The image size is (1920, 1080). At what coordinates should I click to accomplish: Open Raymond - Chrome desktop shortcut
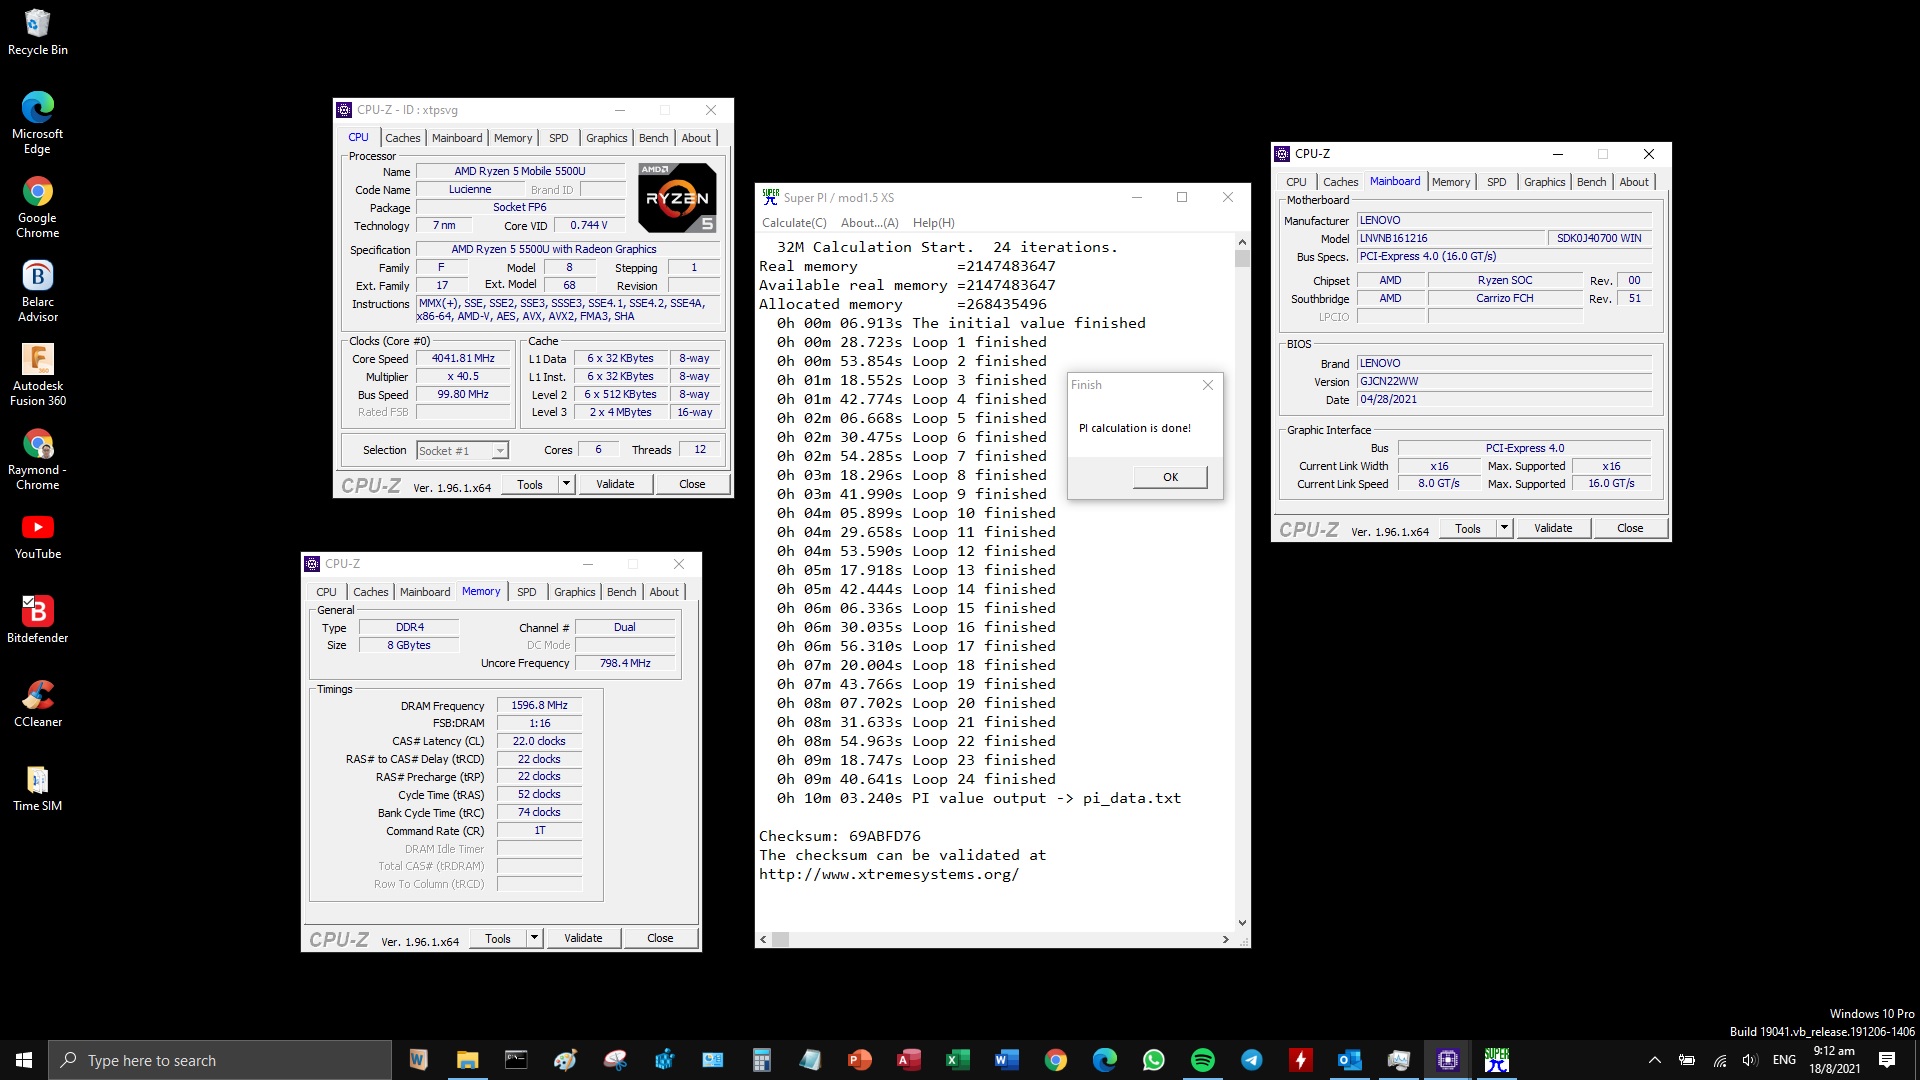(x=37, y=459)
